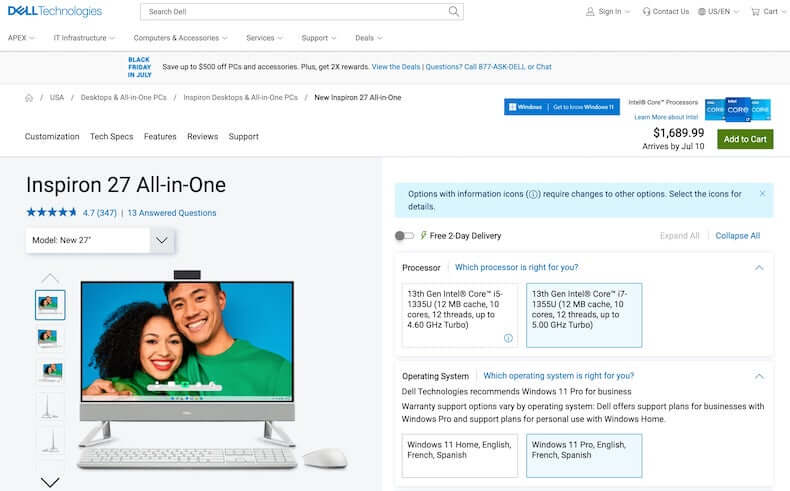Open the shopping cart icon
Screen dimensions: 790x491
point(755,11)
